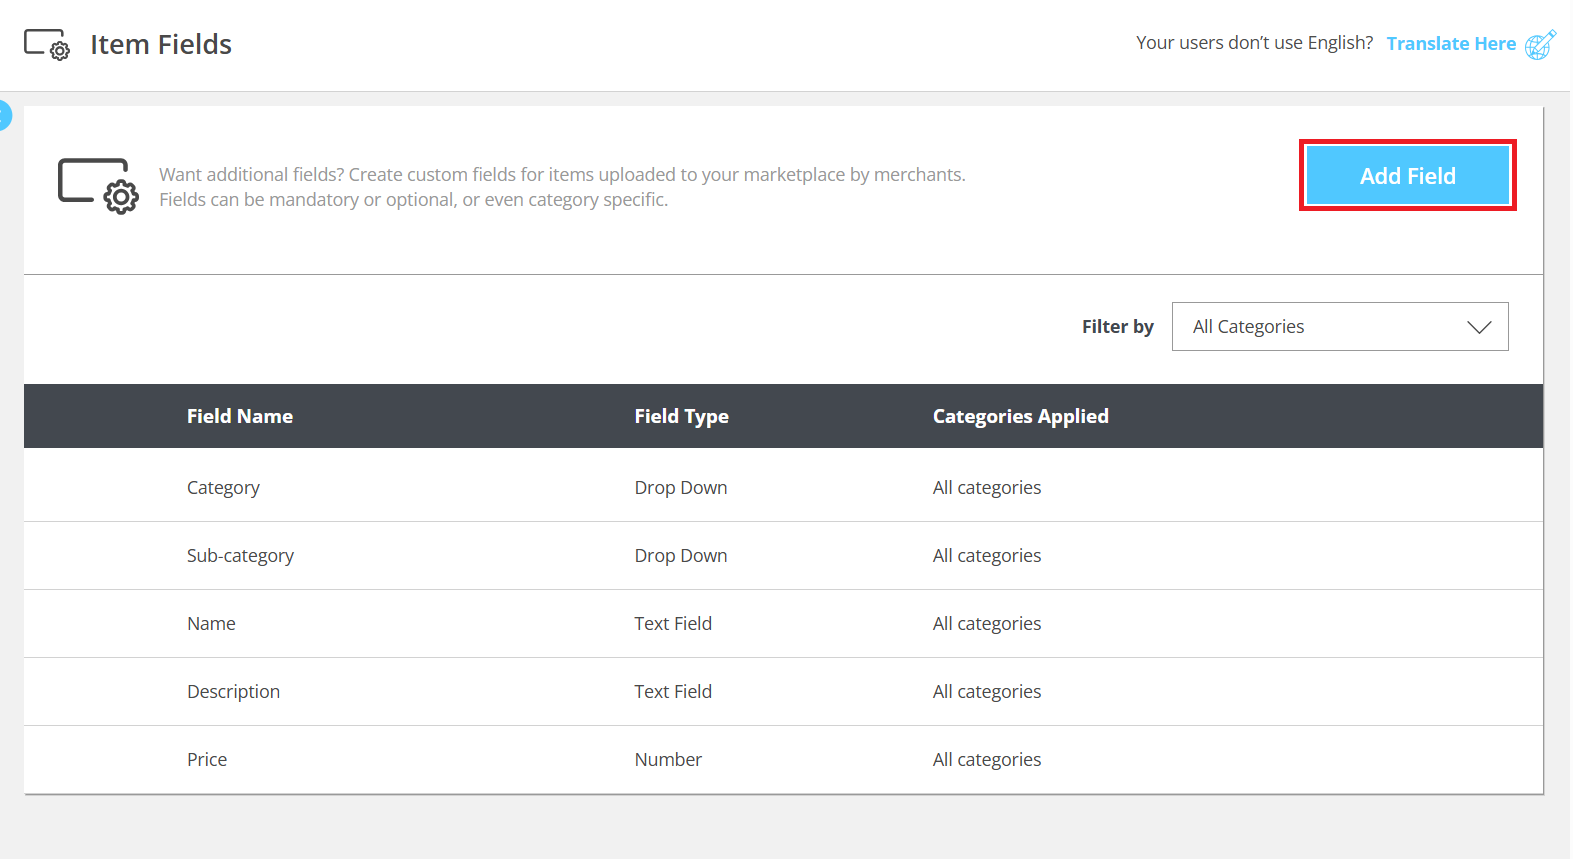Open the Description field row
The image size is (1573, 859).
point(233,692)
